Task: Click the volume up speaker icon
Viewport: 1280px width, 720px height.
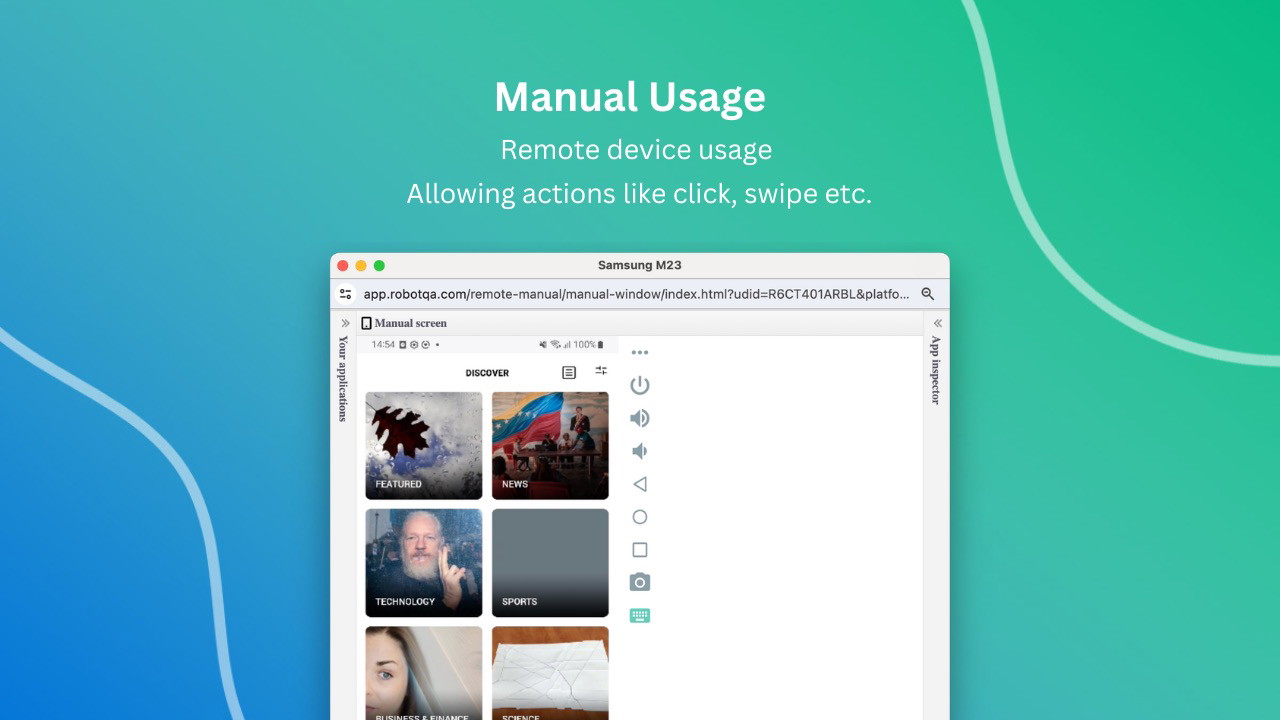Action: point(640,418)
